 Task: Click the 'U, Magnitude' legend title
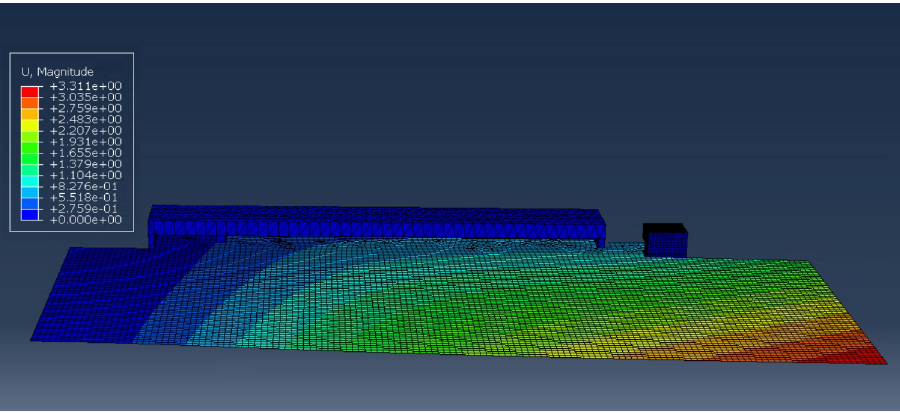58,71
